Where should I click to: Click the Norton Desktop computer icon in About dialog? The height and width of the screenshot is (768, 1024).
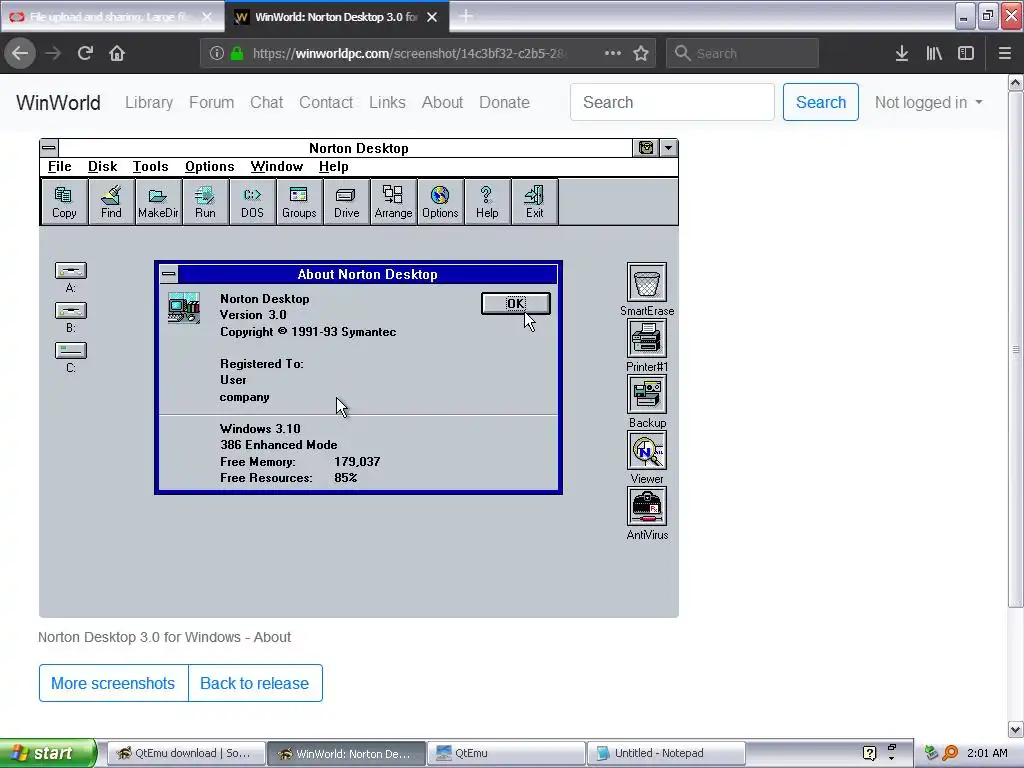tap(184, 308)
